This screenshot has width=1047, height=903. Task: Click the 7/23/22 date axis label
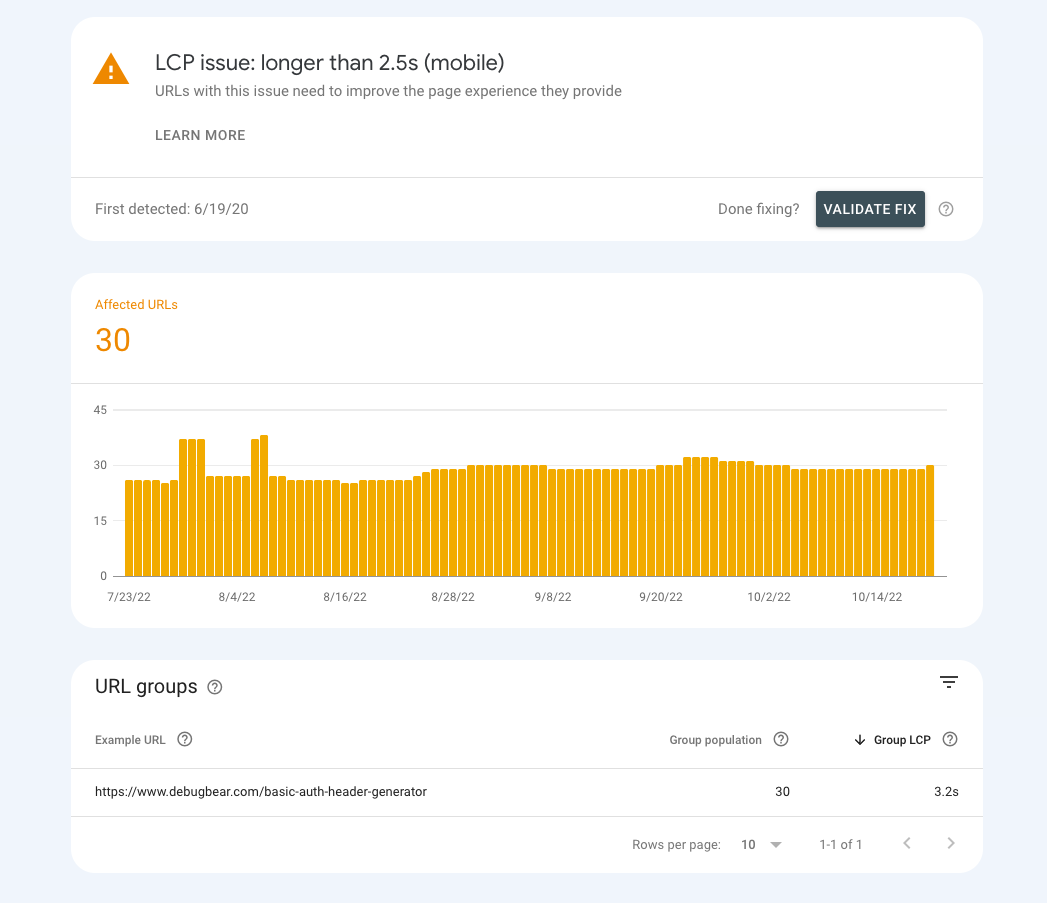coord(129,597)
